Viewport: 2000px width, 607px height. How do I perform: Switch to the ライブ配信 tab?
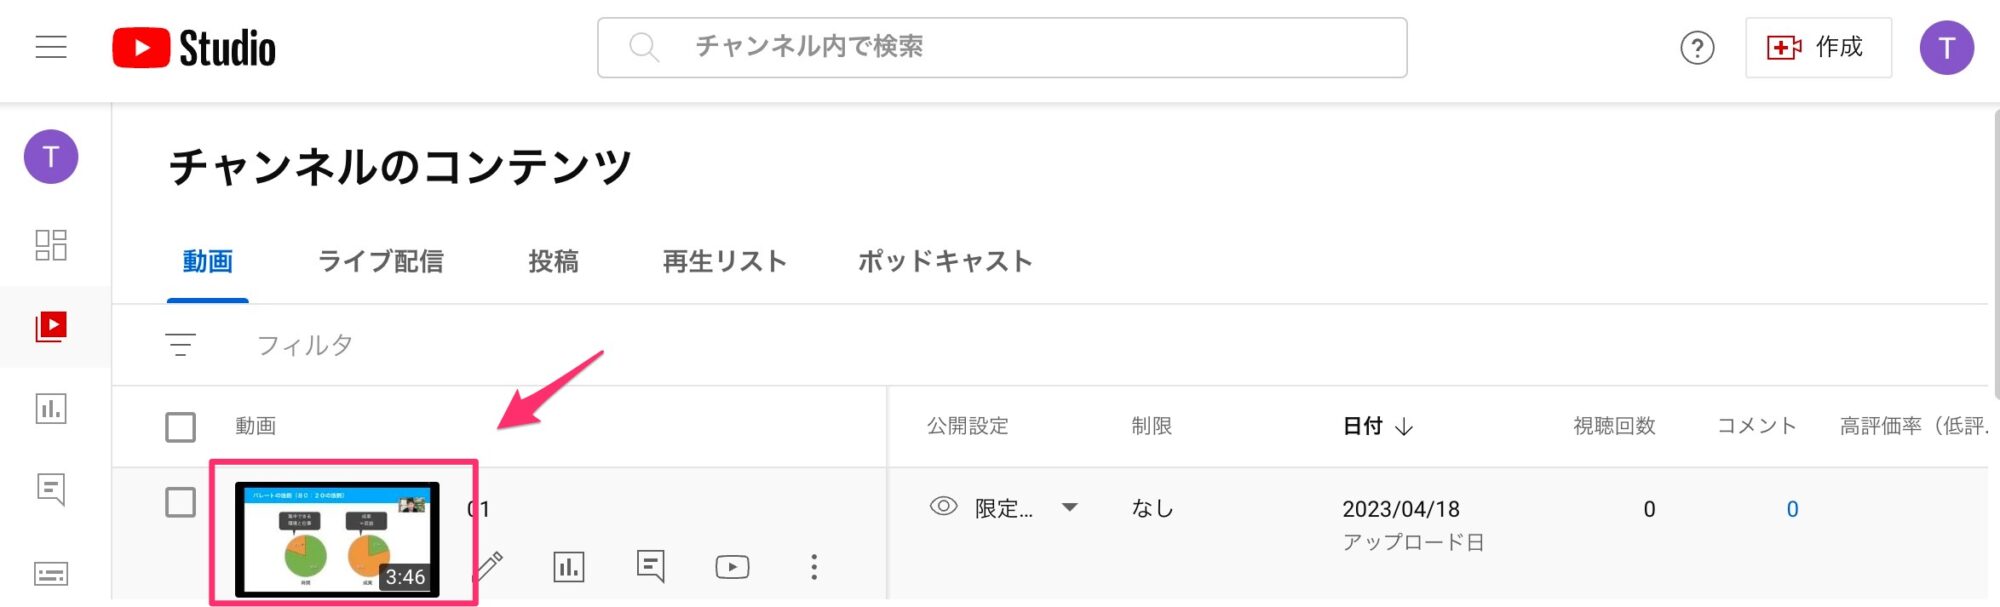[x=381, y=261]
